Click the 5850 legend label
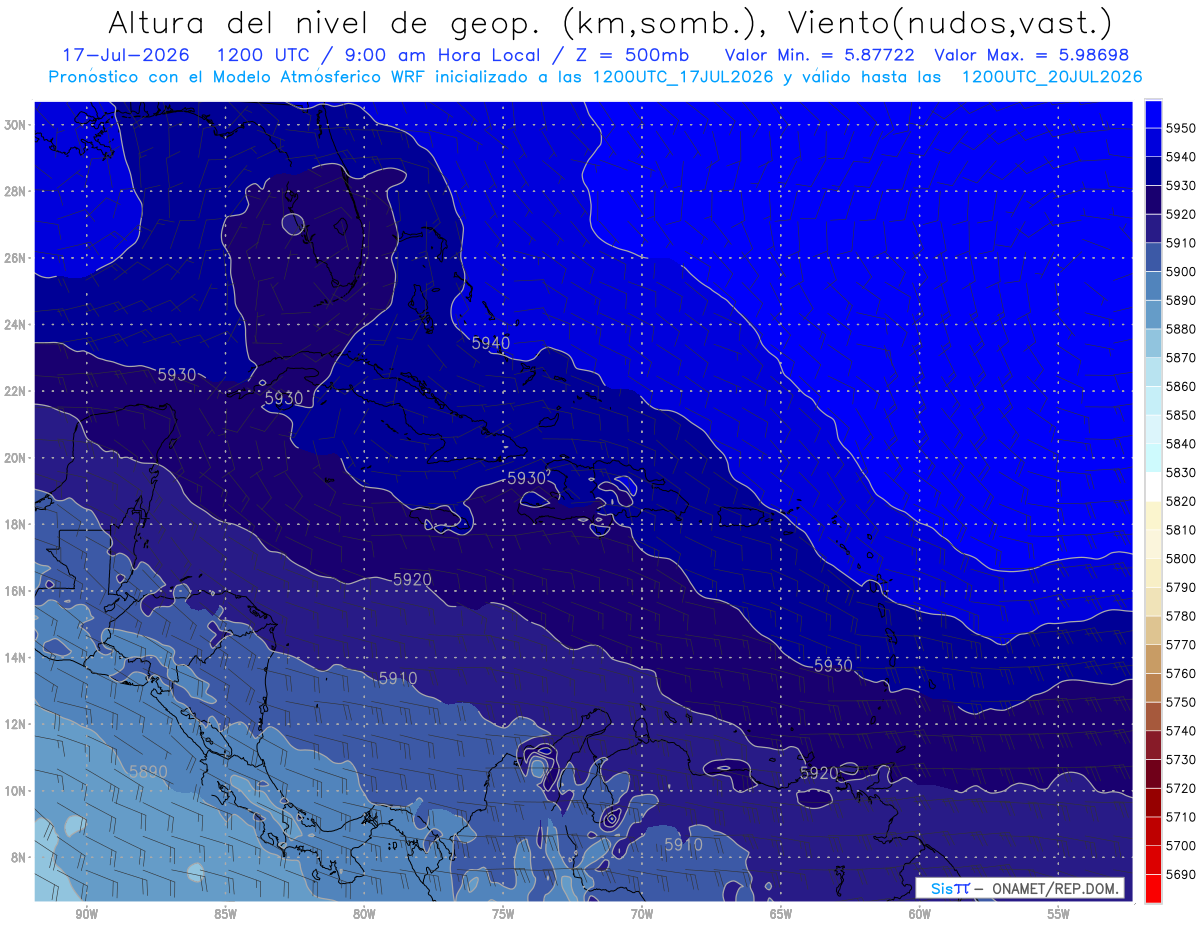 pos(1181,415)
